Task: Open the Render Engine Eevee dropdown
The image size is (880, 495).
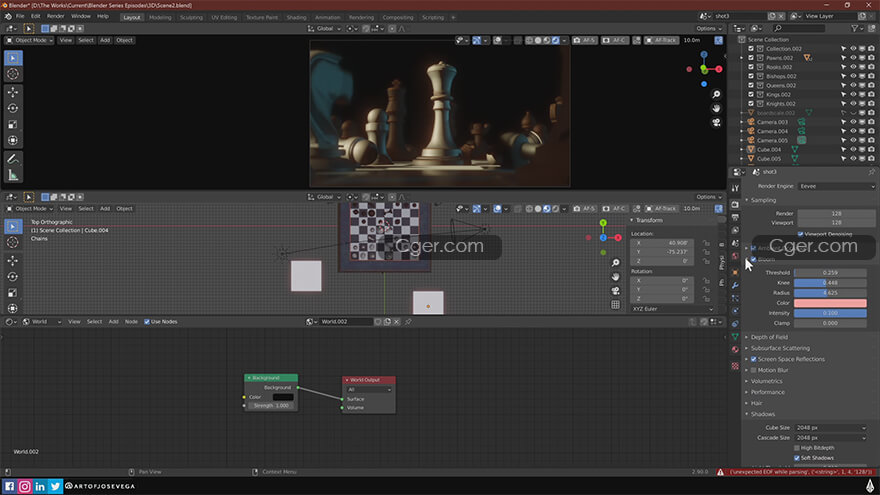Action: click(836, 186)
